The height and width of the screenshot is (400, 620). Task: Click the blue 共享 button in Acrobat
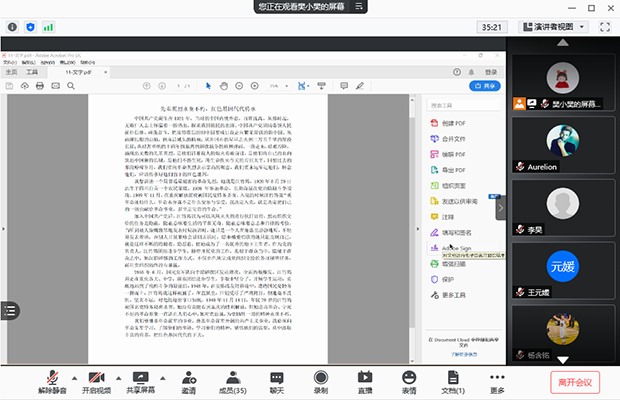click(x=485, y=86)
